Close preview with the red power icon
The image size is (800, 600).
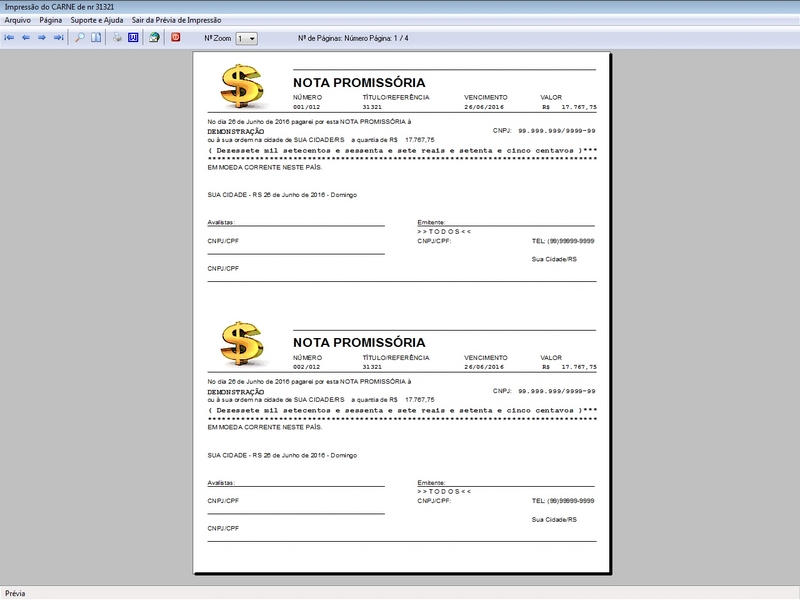coord(176,37)
